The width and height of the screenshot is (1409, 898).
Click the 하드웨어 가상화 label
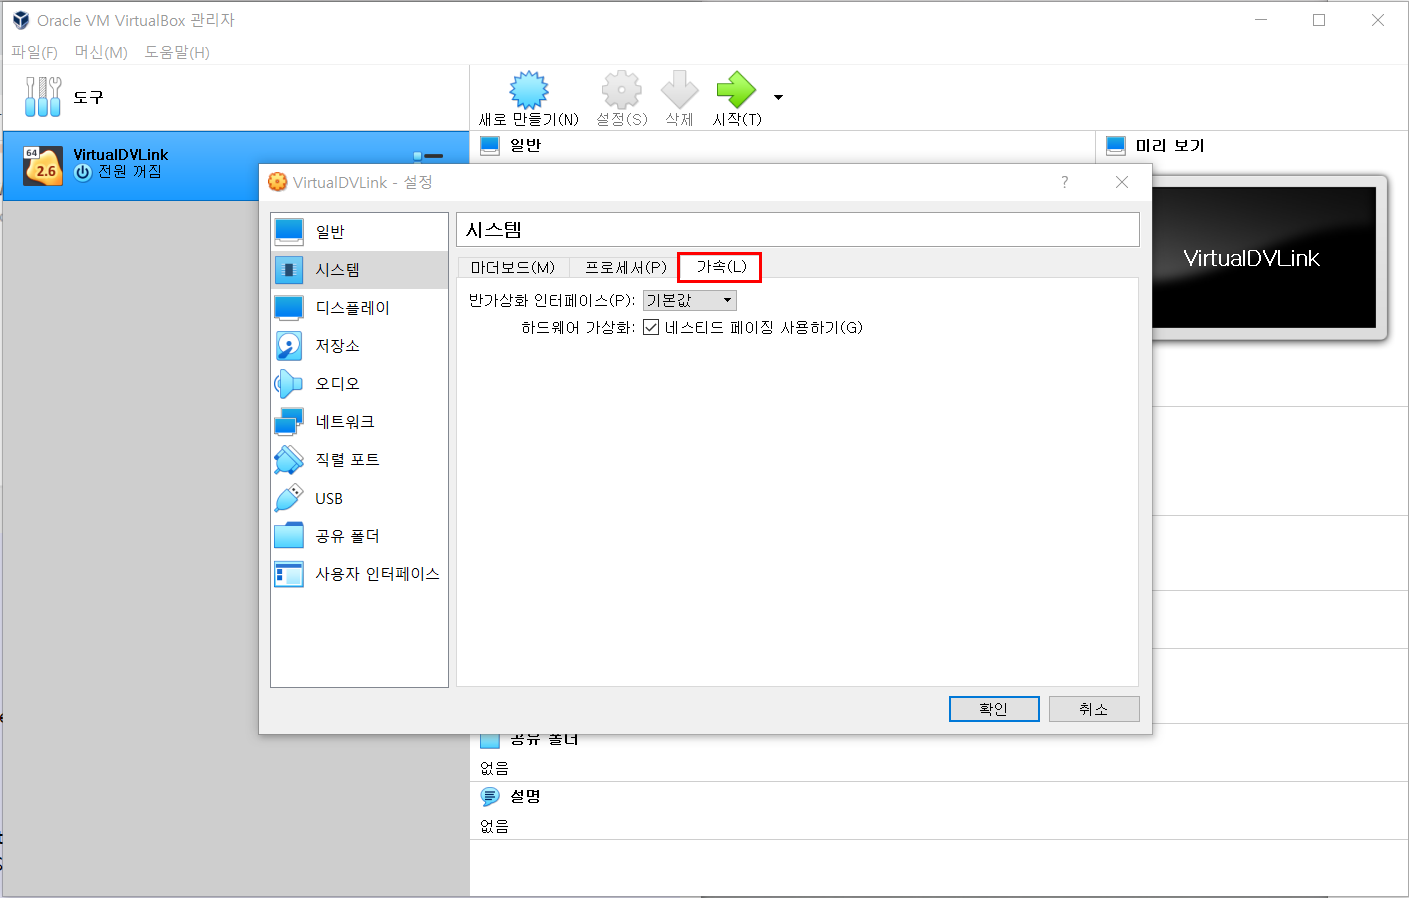(x=578, y=328)
